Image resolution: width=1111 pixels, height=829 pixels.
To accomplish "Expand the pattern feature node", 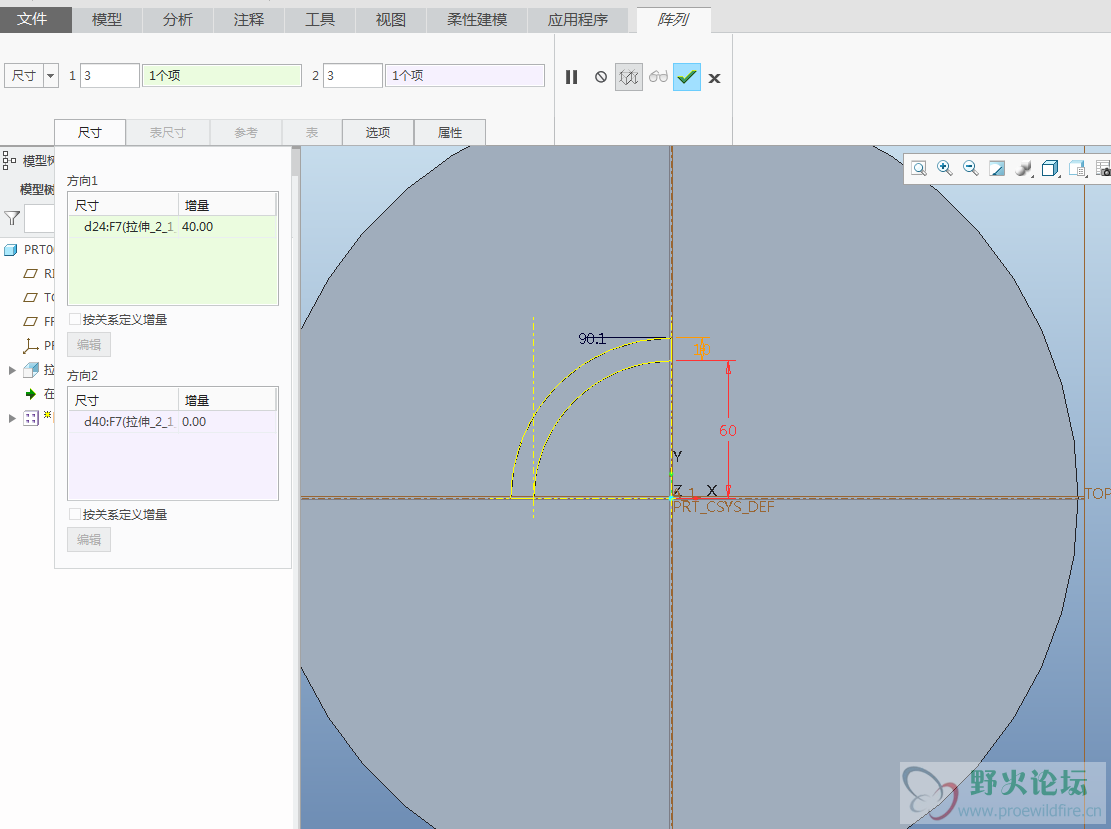I will coord(12,418).
